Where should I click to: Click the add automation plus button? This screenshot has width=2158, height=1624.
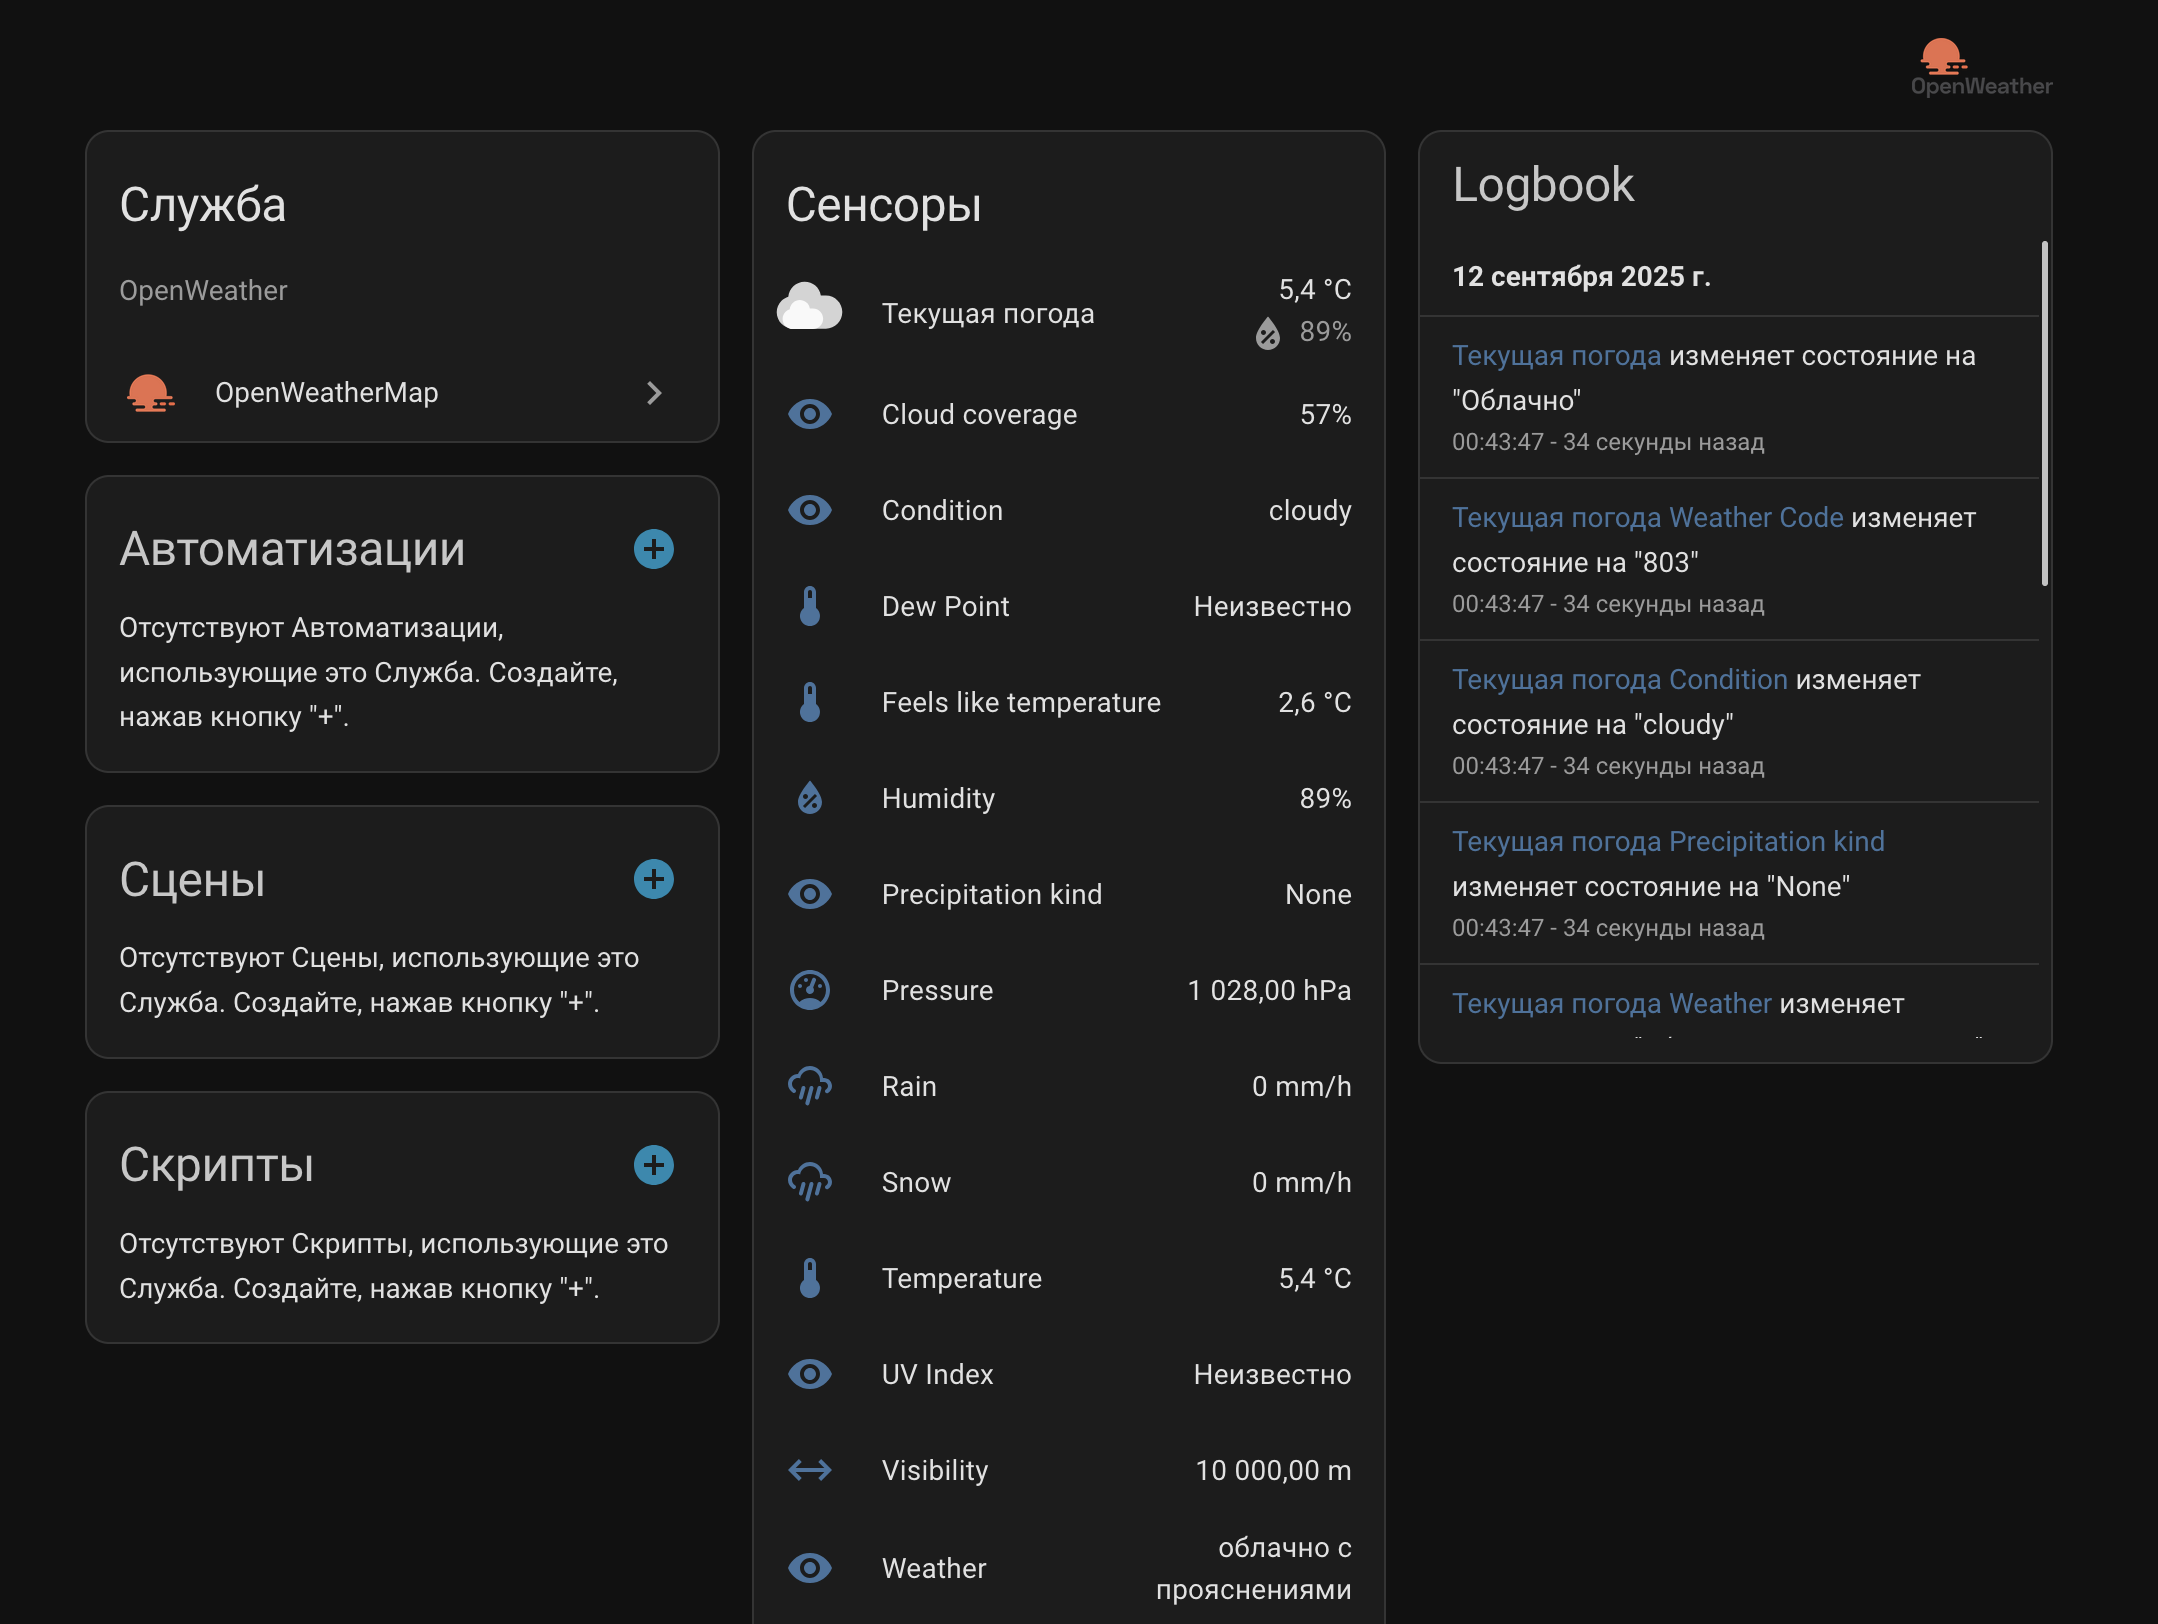[654, 549]
